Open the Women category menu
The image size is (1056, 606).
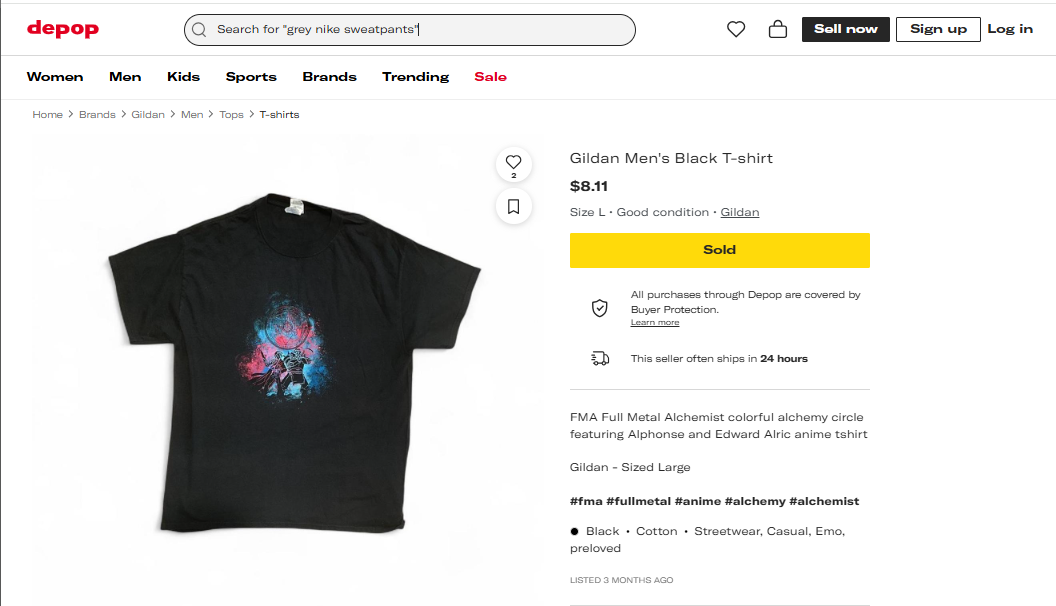pyautogui.click(x=55, y=77)
